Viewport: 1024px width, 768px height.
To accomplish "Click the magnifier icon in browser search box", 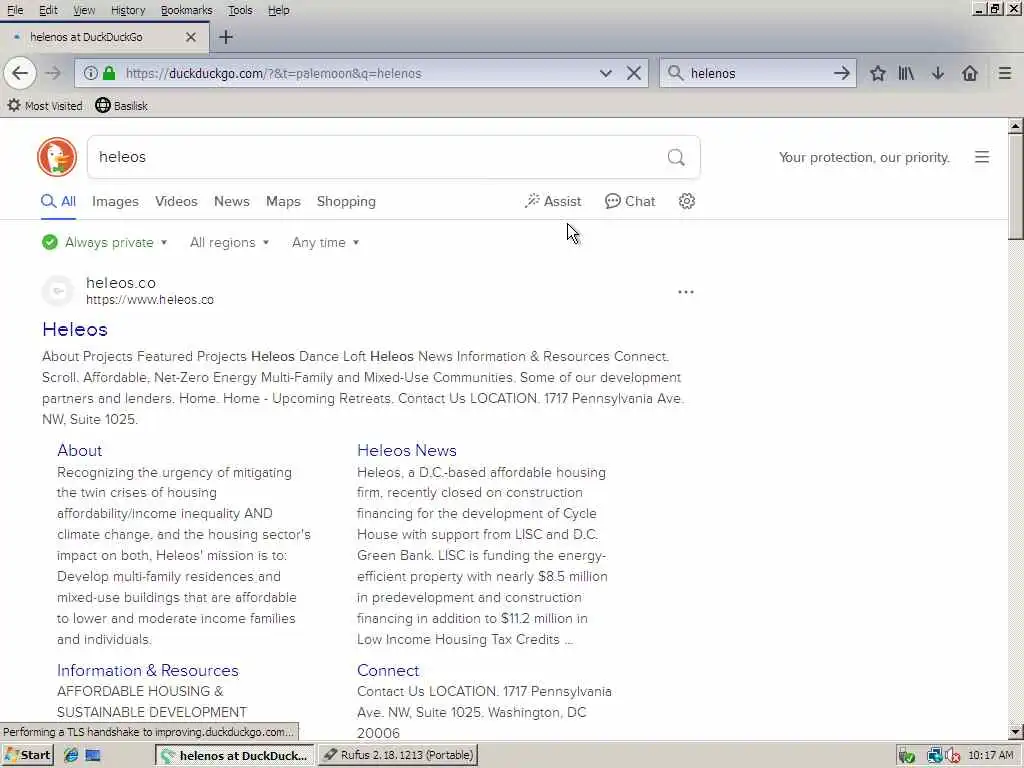I will pos(676,73).
